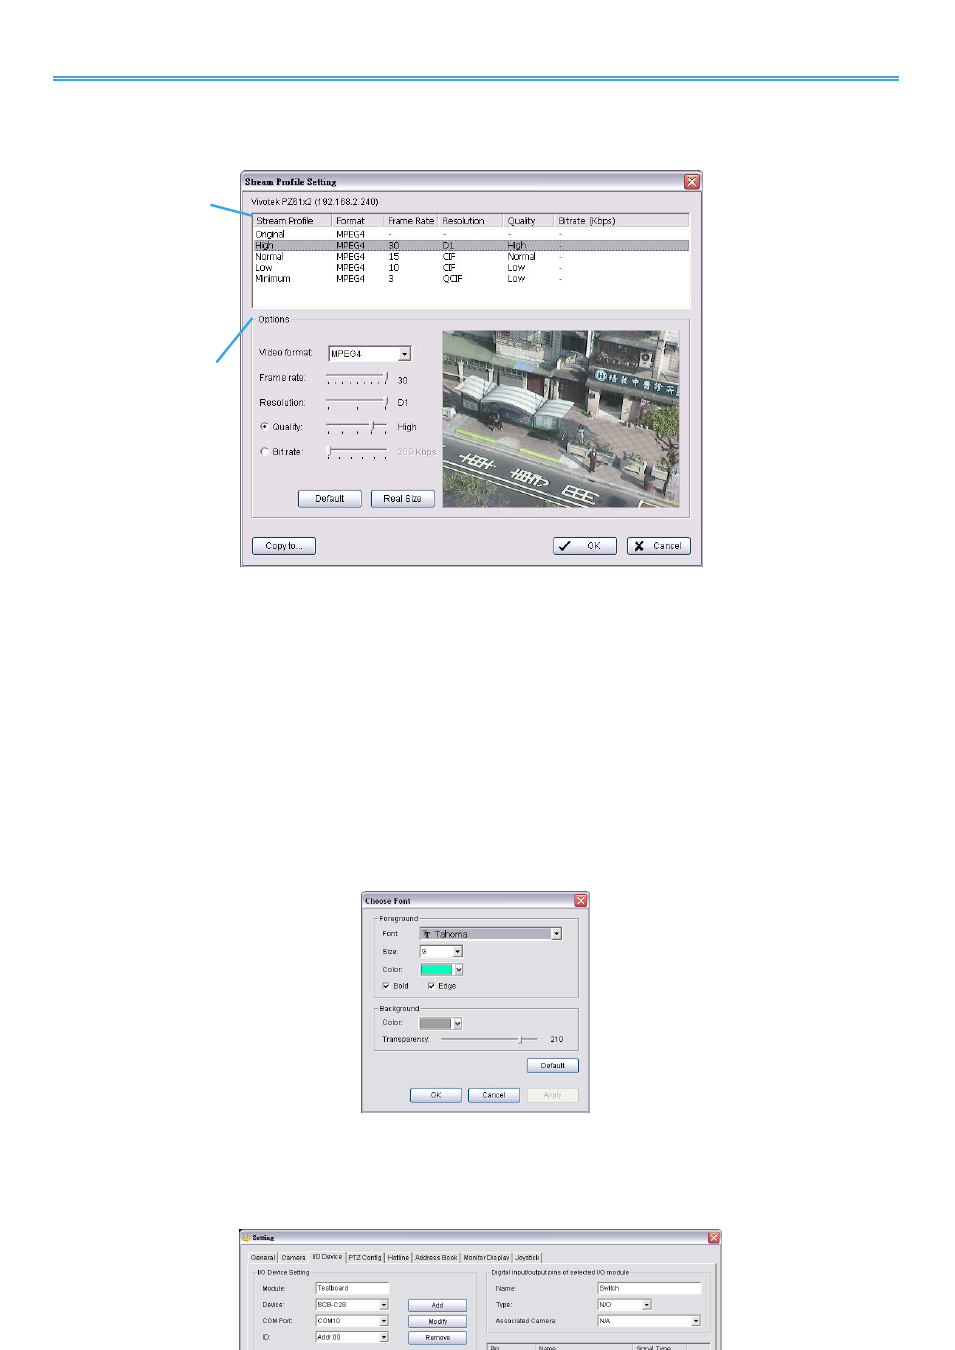Switch to the I/O Device tab
This screenshot has height=1350, width=955.
click(327, 1257)
